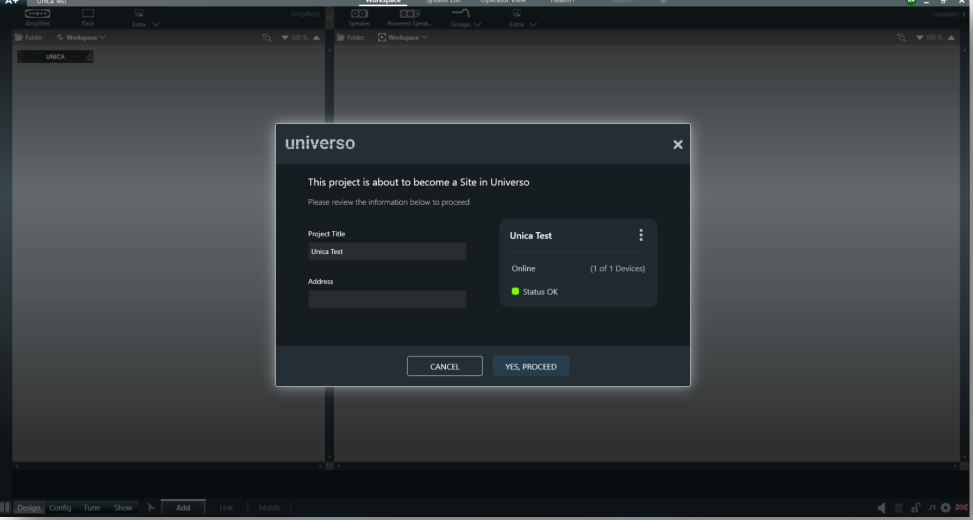
Task: Expand the Groups dropdown arrow
Action: pos(477,25)
